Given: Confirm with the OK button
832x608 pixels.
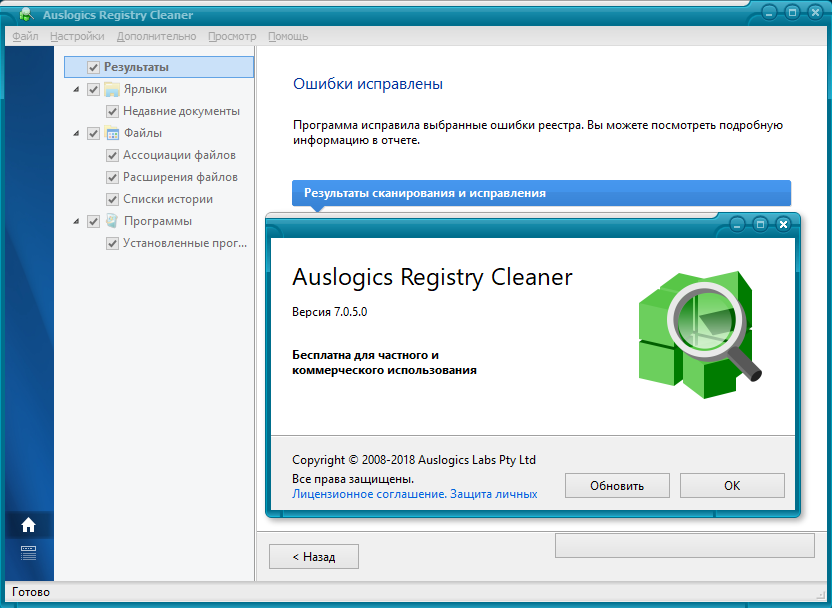Looking at the screenshot, I should [x=732, y=485].
